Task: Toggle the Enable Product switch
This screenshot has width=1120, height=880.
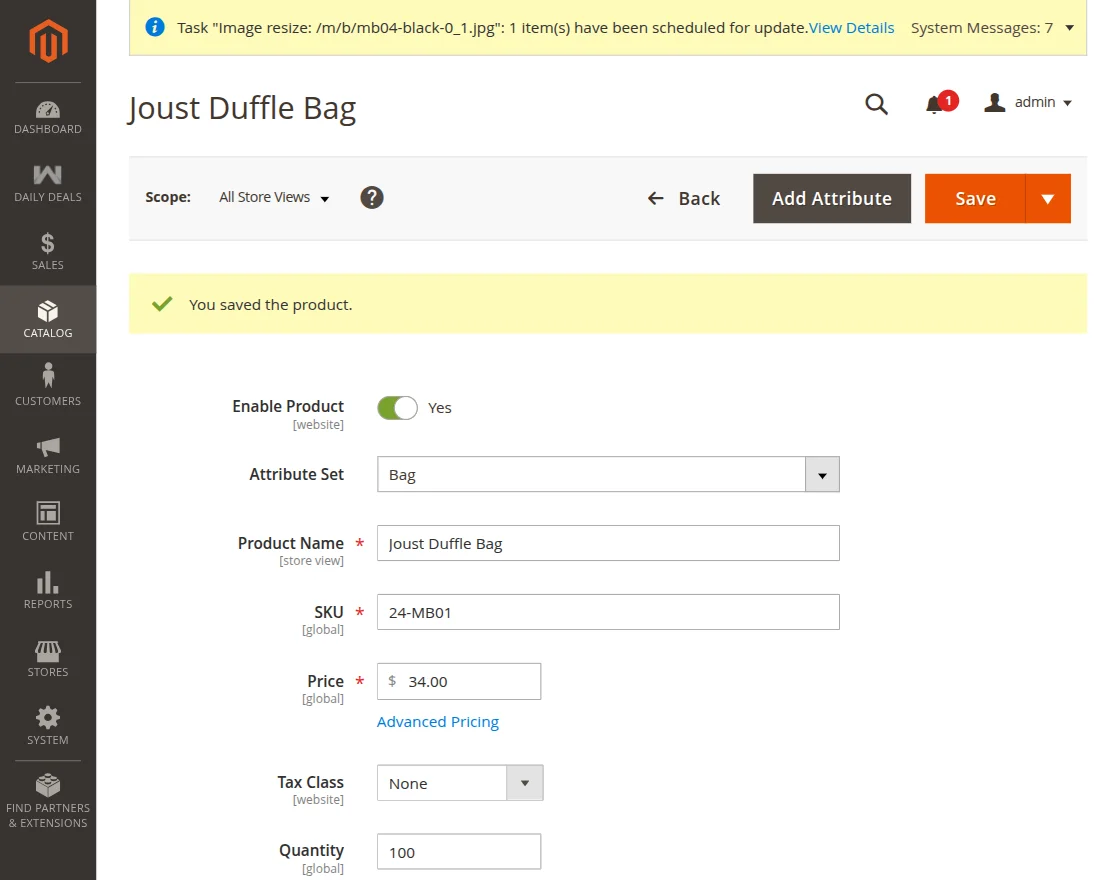Action: point(397,408)
